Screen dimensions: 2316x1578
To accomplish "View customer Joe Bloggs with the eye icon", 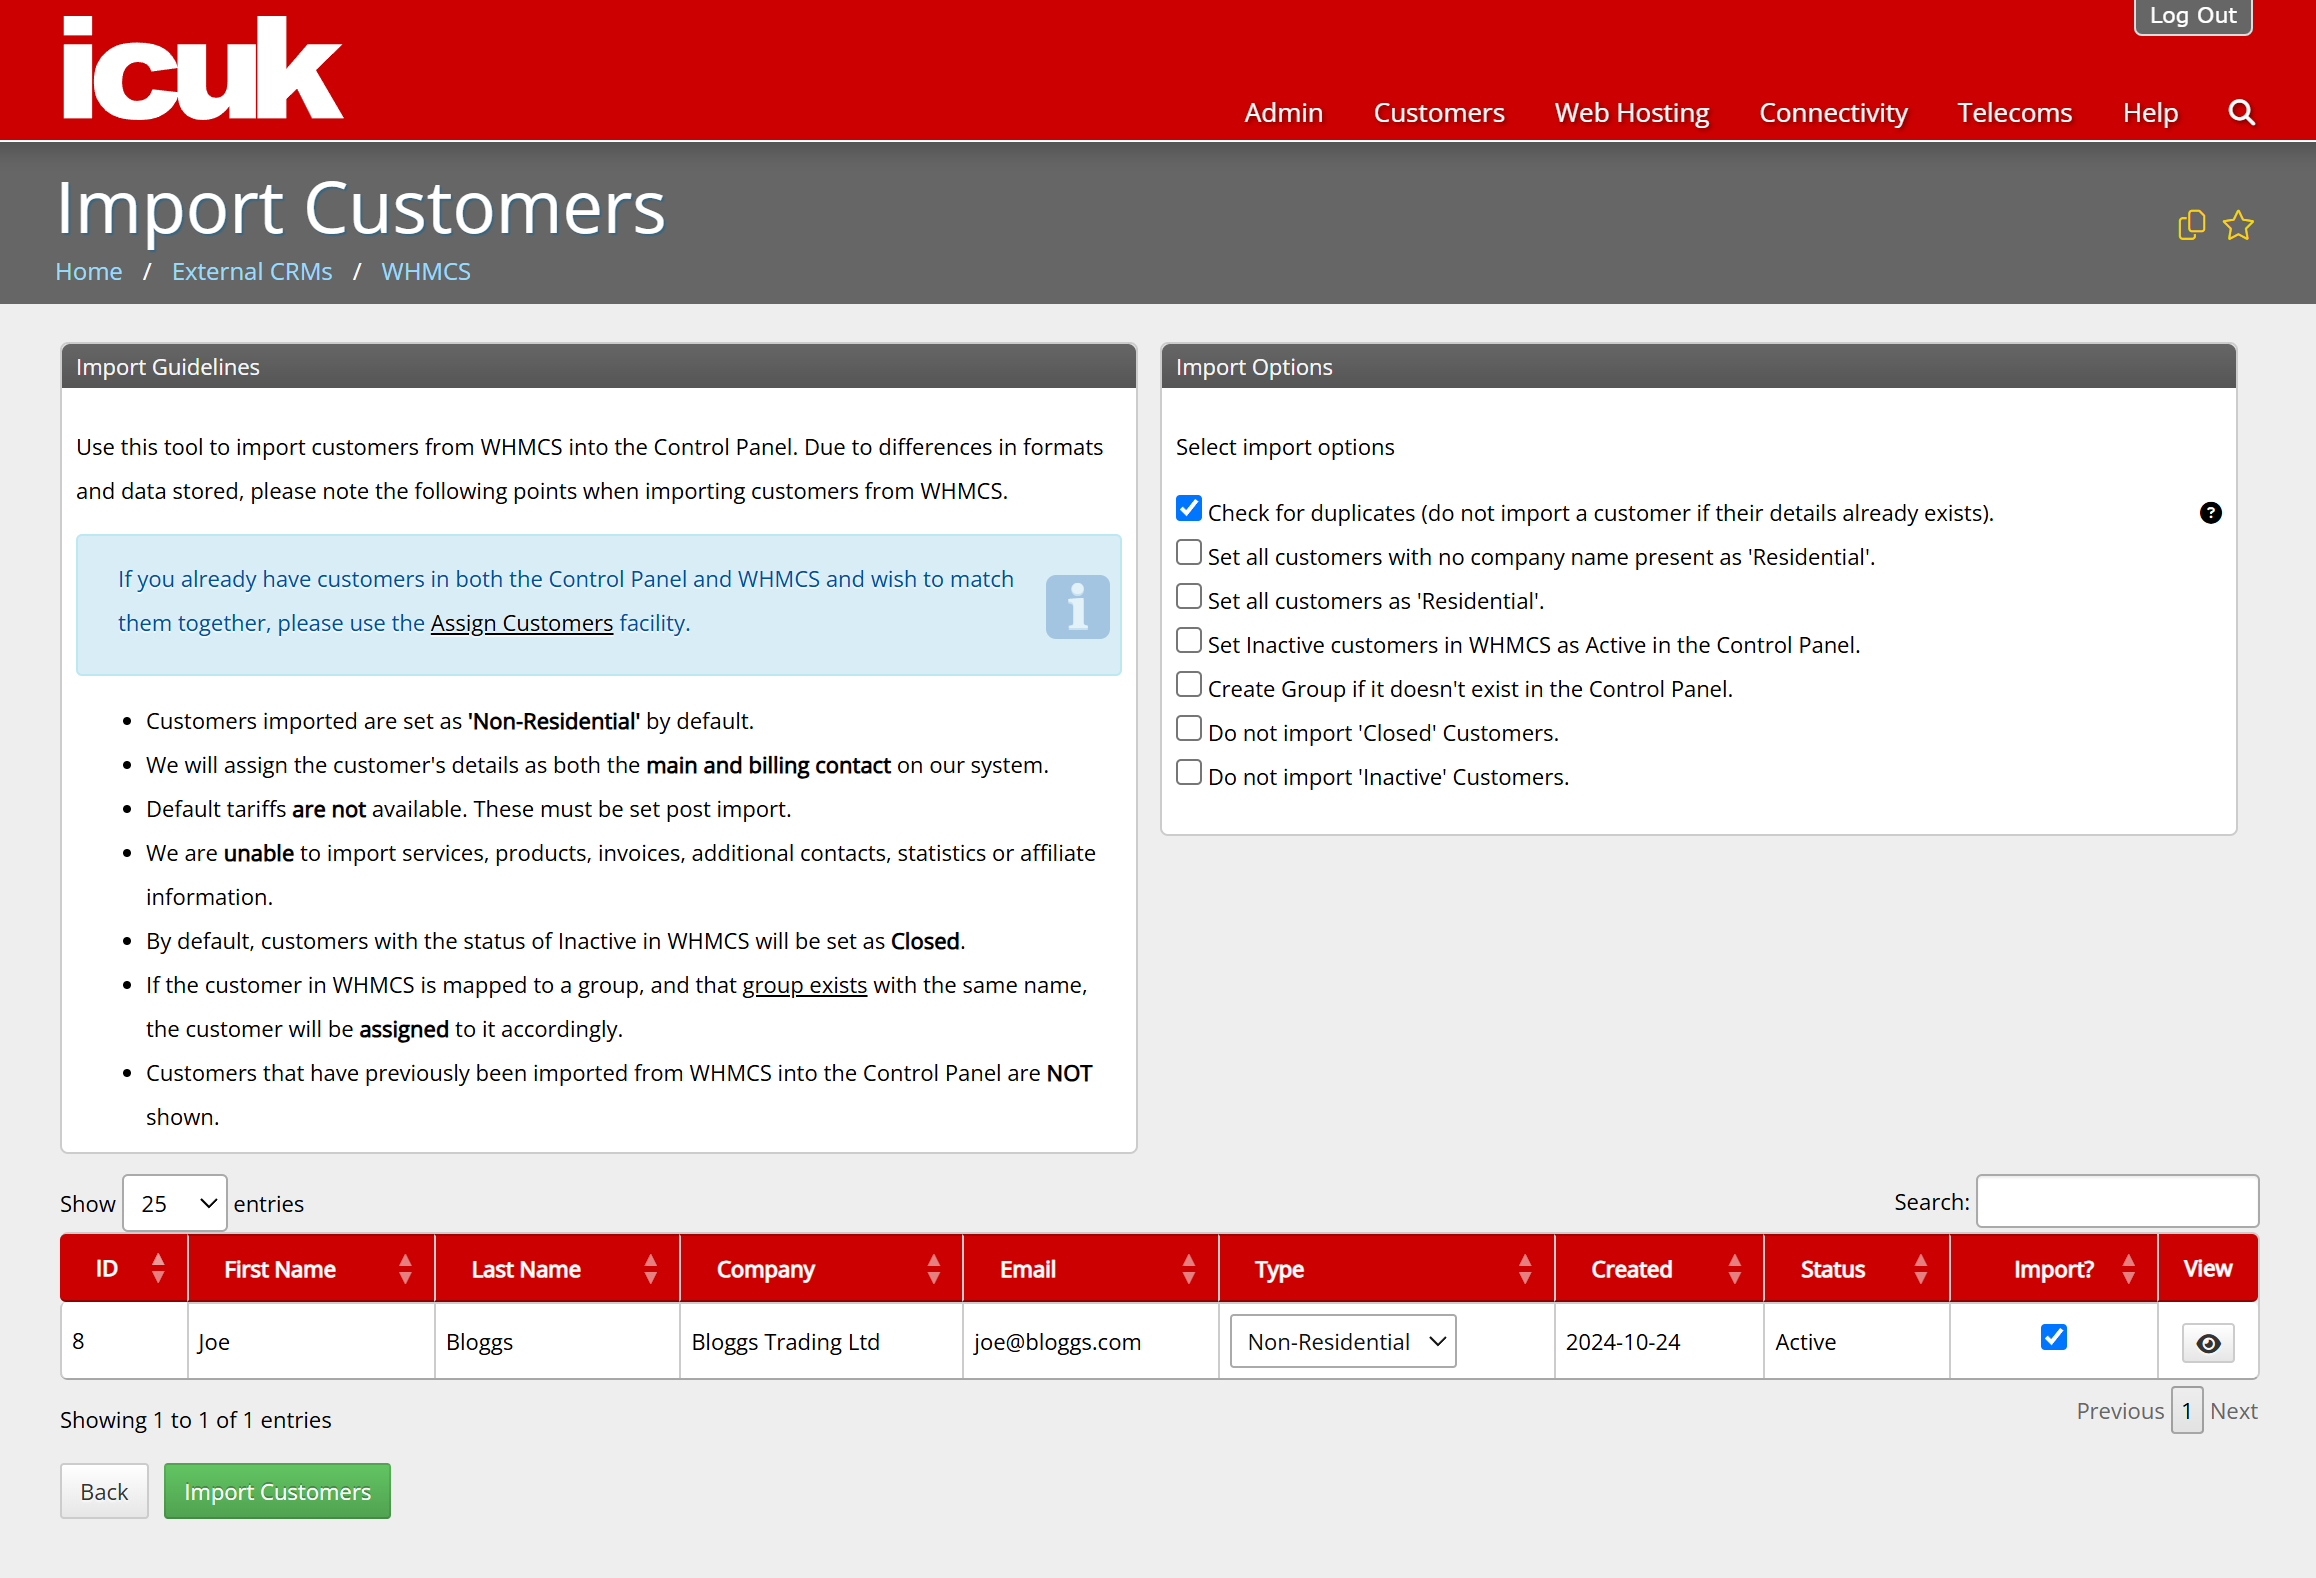I will (2208, 1343).
